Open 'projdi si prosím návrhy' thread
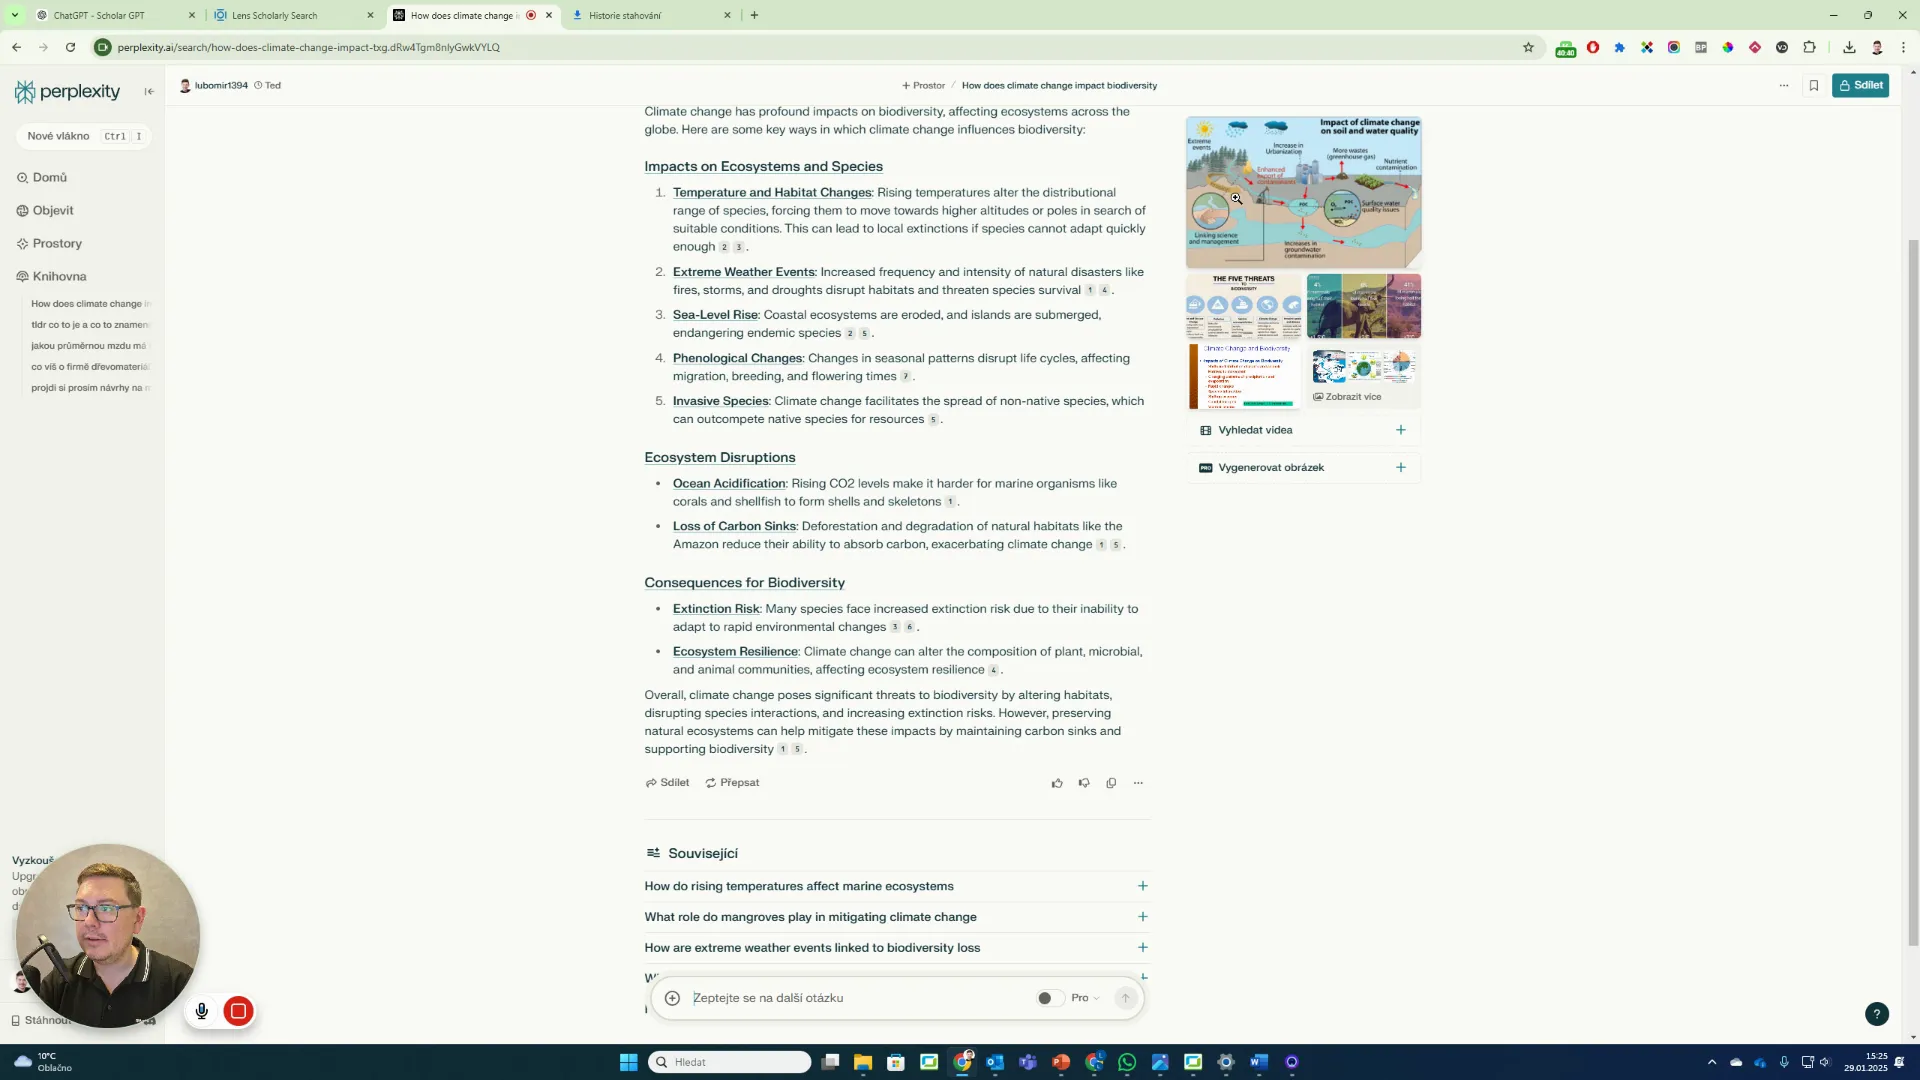The image size is (1920, 1080). pos(90,388)
